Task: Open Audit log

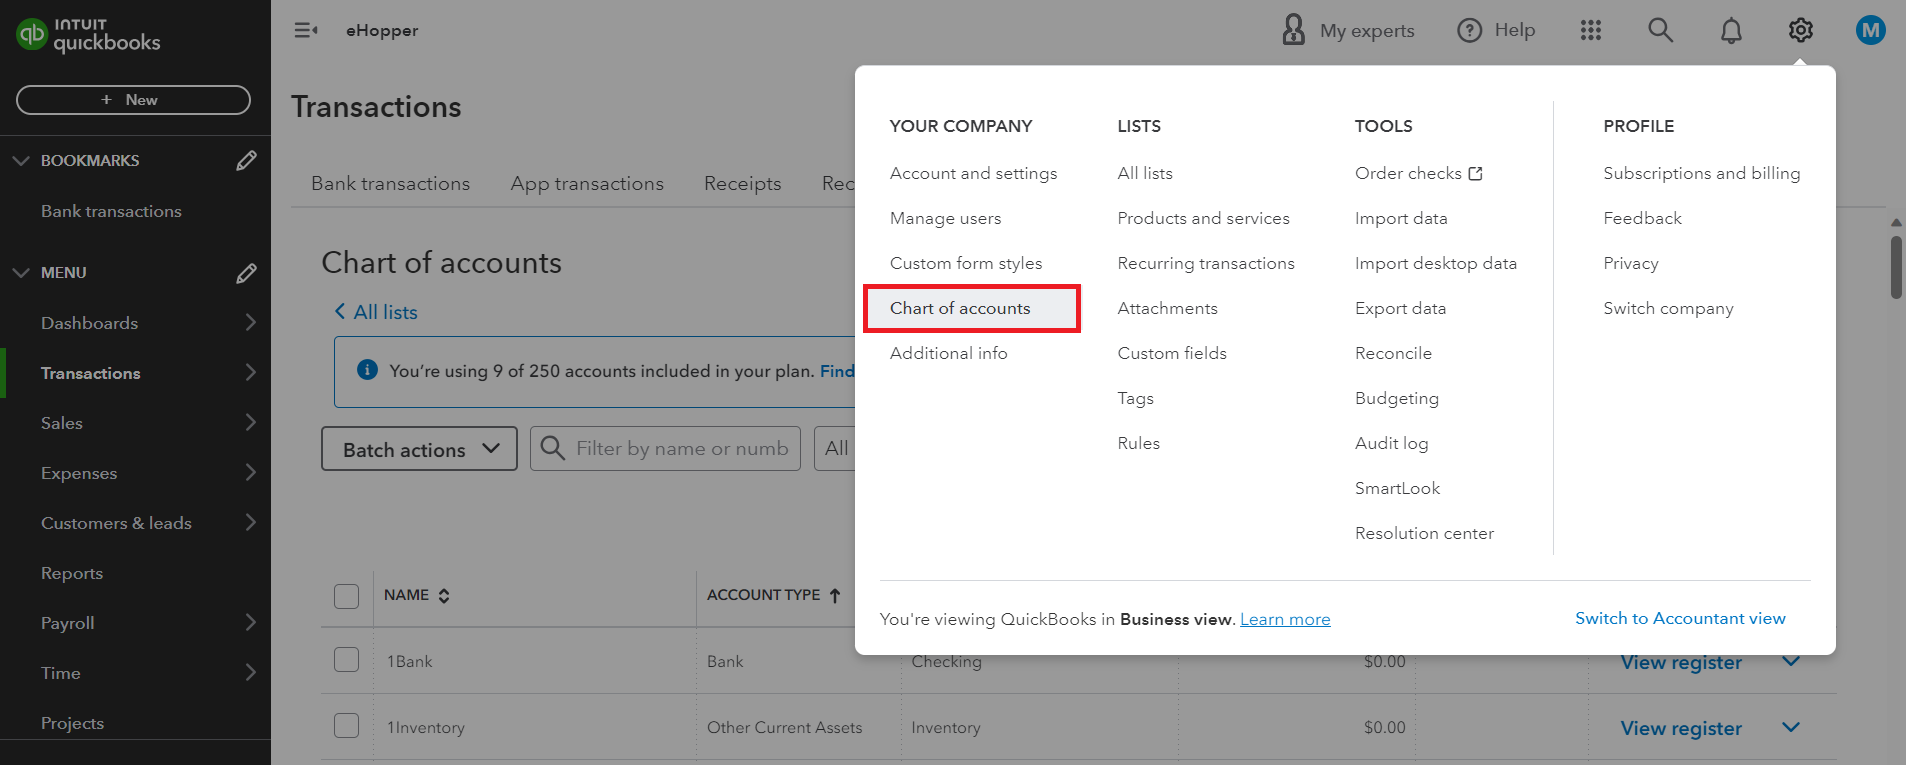Action: point(1391,443)
